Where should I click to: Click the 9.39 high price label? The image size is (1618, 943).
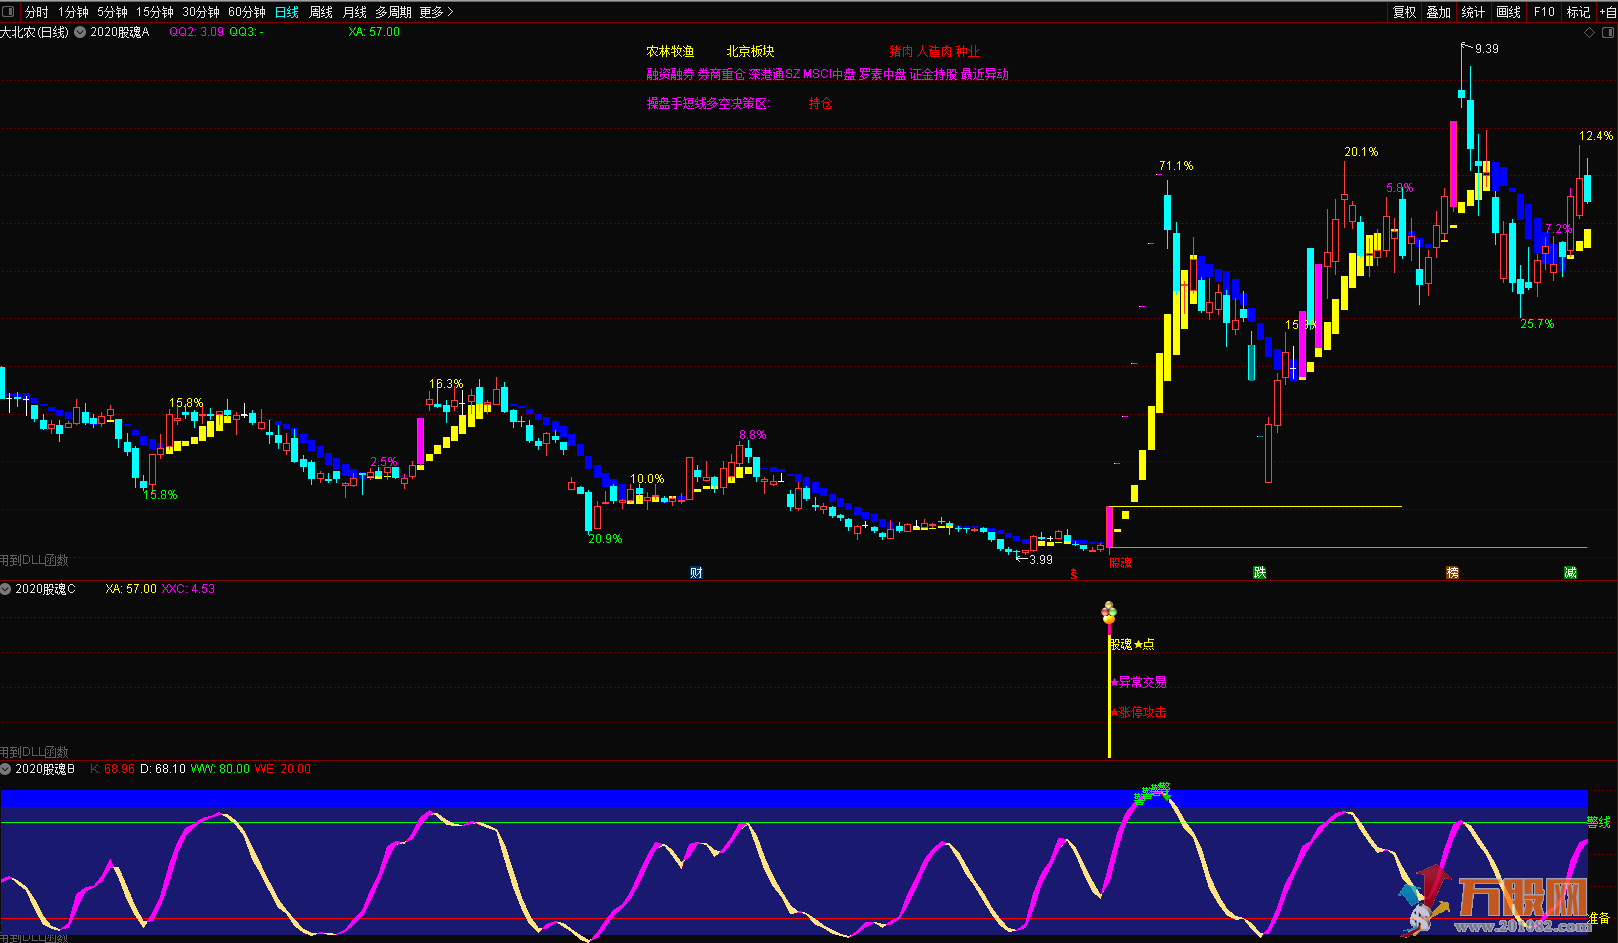click(x=1487, y=48)
